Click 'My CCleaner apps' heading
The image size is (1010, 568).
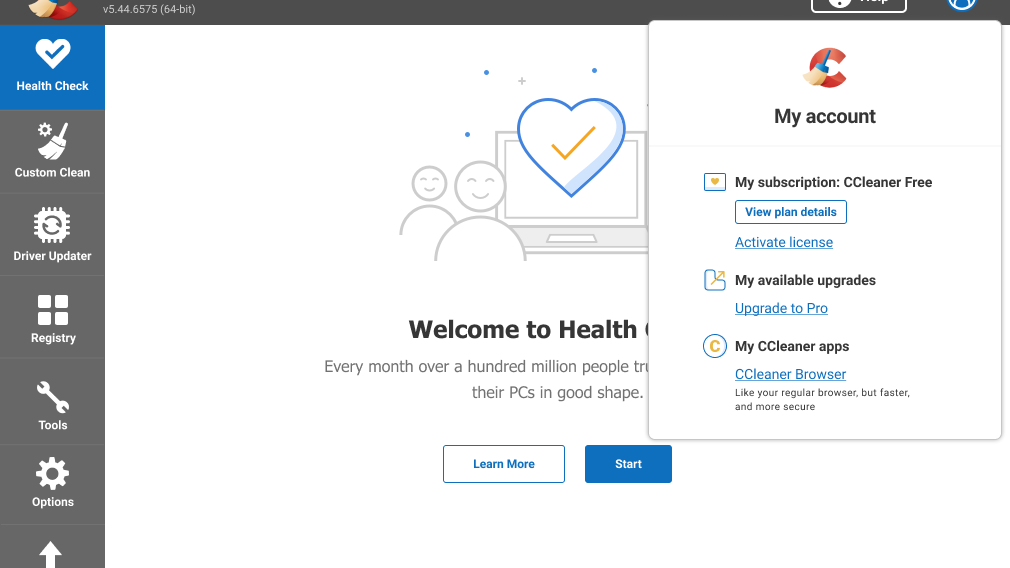792,346
